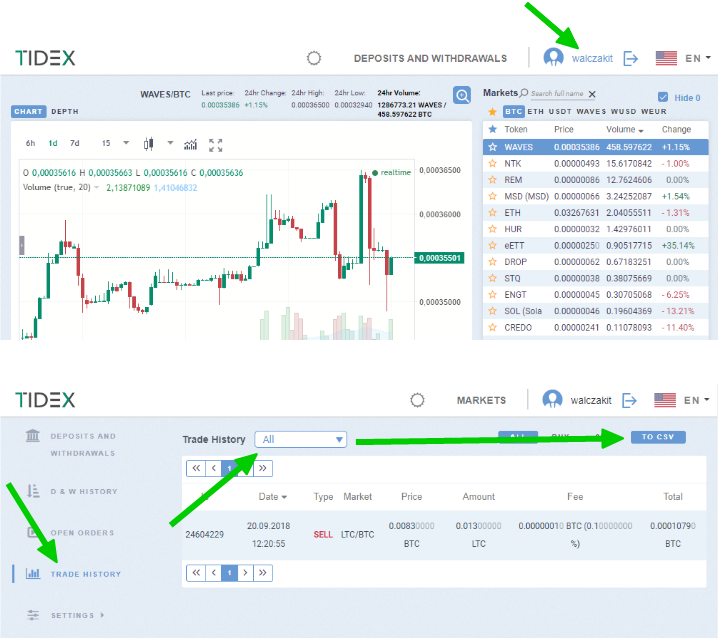The image size is (718, 638).
Task: Click D & W History sidebar icon
Action: click(33, 491)
